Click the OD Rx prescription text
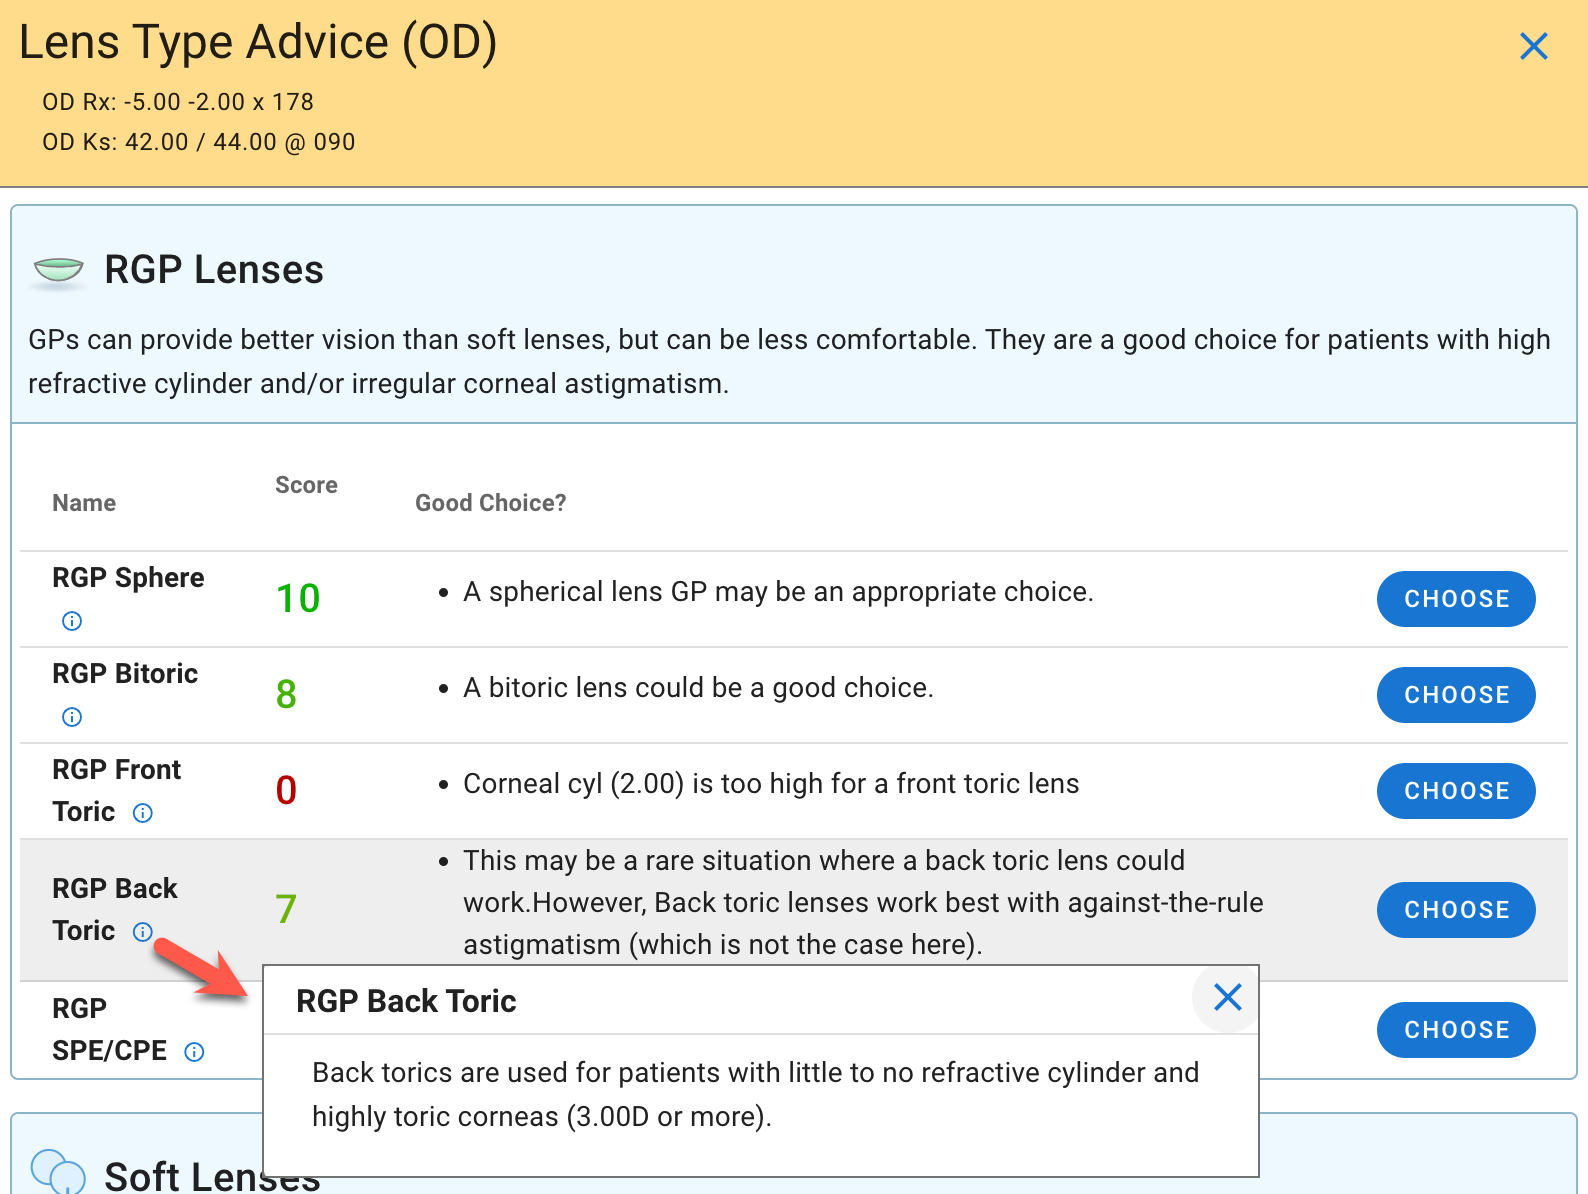 point(178,102)
